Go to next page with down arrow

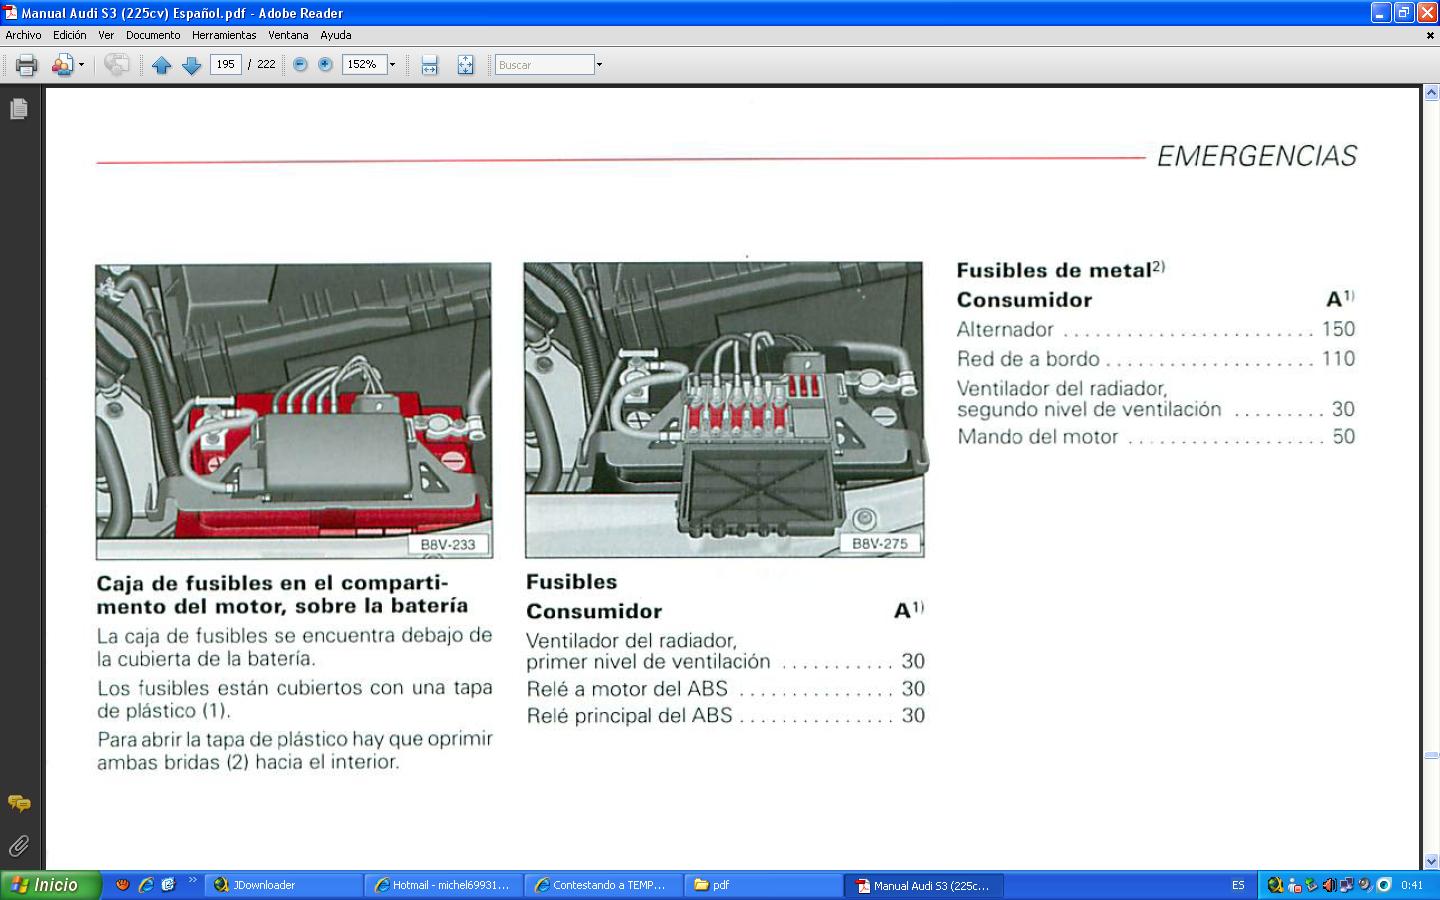tap(191, 65)
